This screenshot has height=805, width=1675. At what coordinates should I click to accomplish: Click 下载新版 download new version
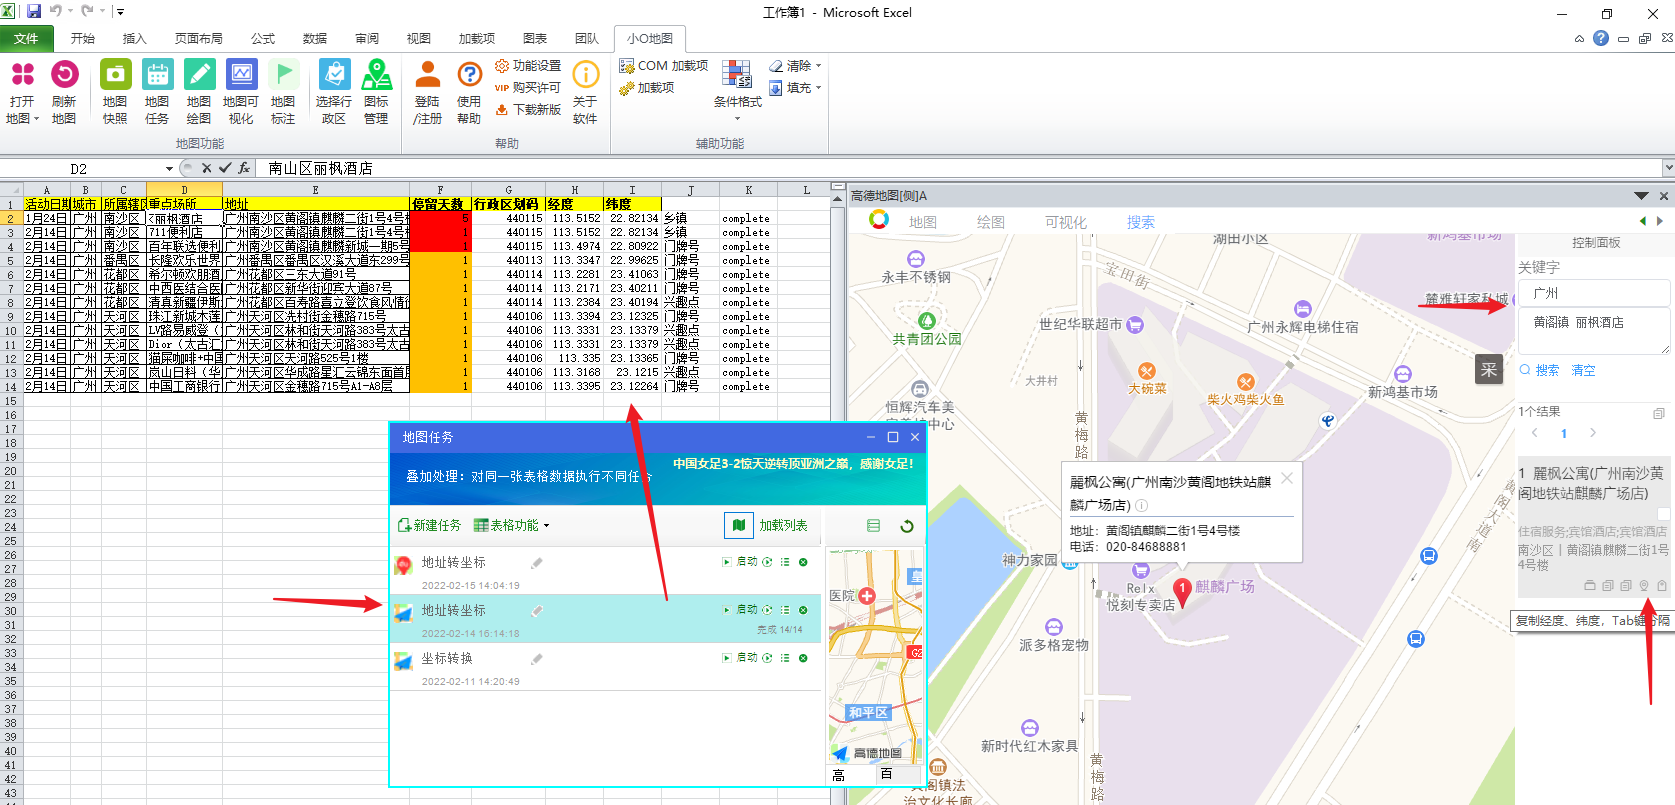pyautogui.click(x=528, y=110)
